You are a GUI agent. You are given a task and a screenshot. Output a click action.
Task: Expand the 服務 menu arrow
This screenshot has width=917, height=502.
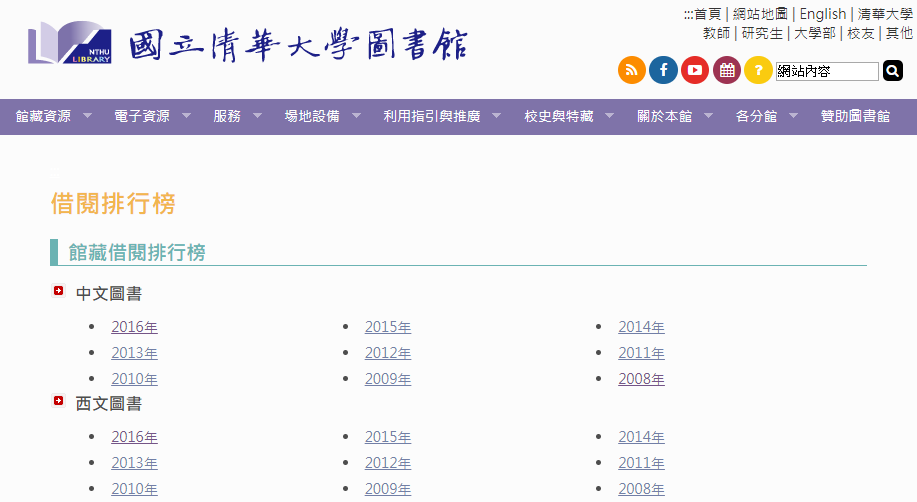pos(257,116)
